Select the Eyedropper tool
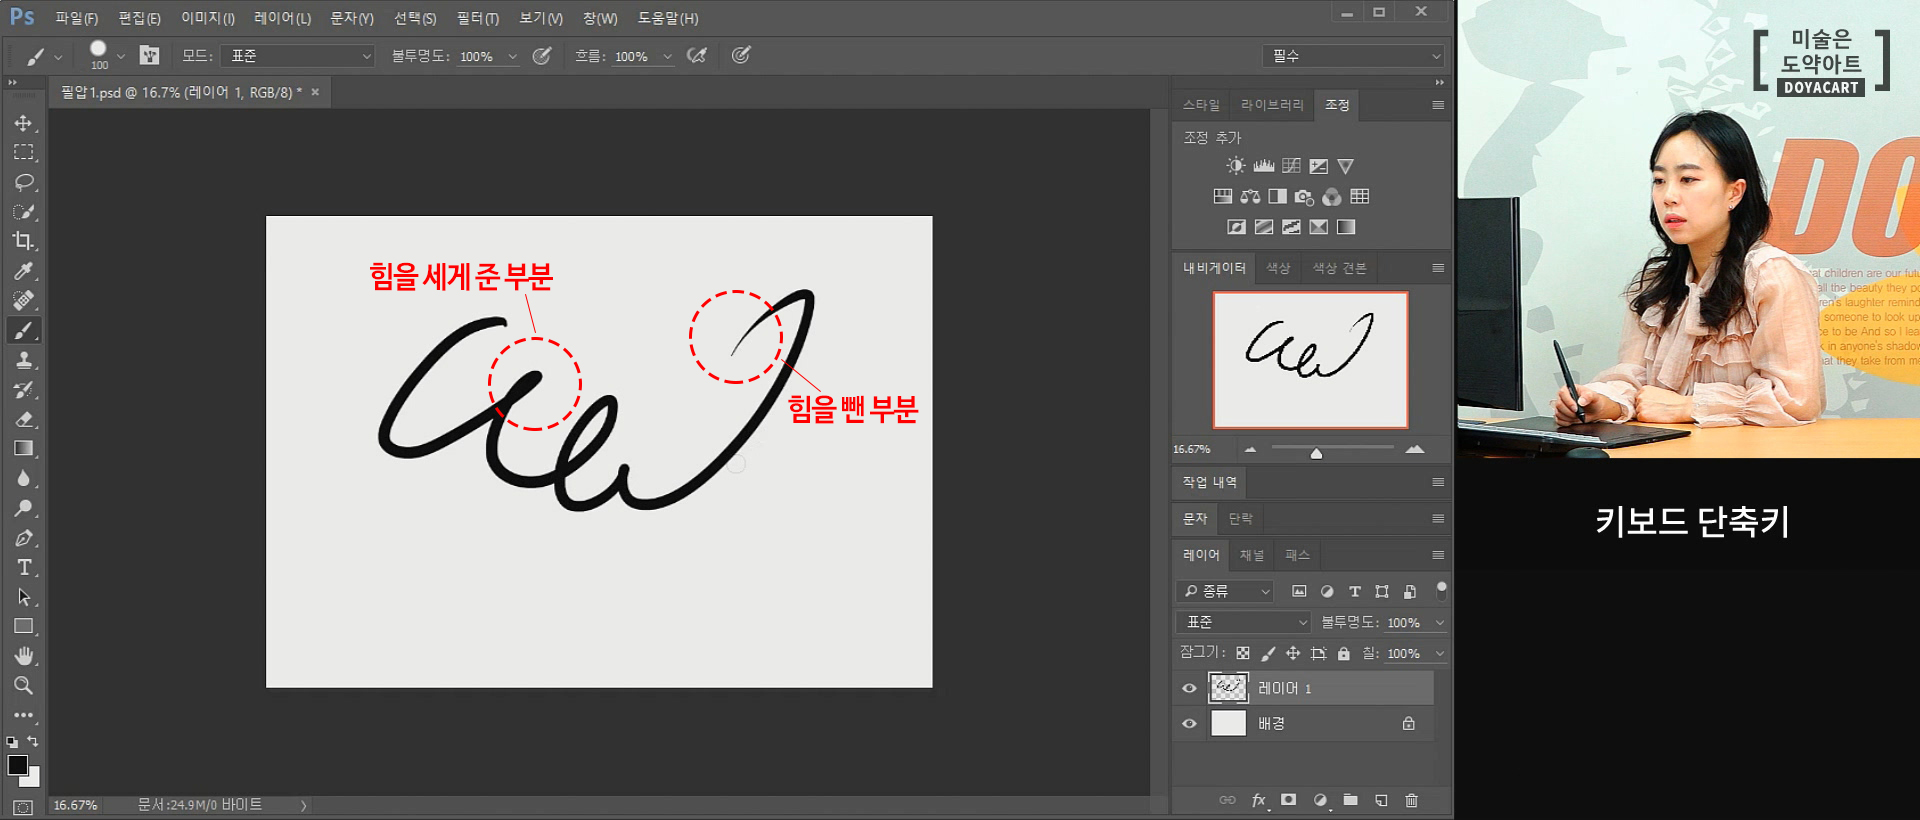 pyautogui.click(x=23, y=271)
